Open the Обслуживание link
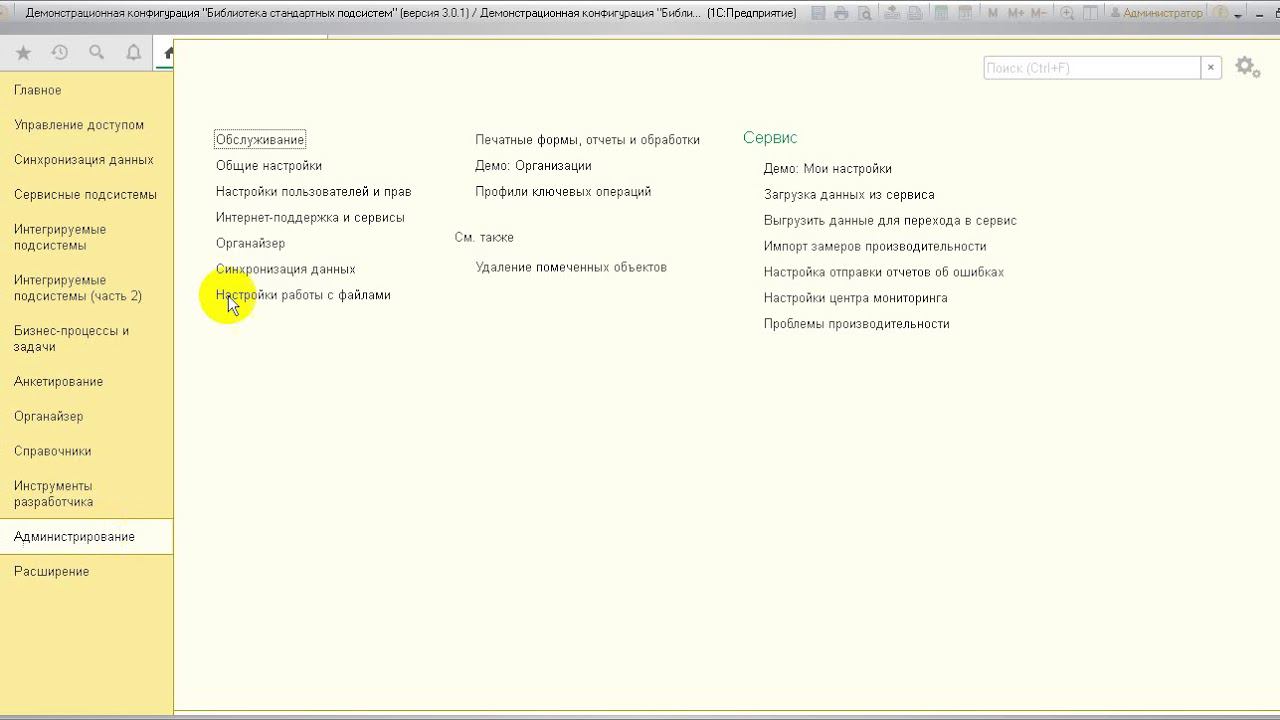Screen dimensions: 1280x720 [x=260, y=140]
